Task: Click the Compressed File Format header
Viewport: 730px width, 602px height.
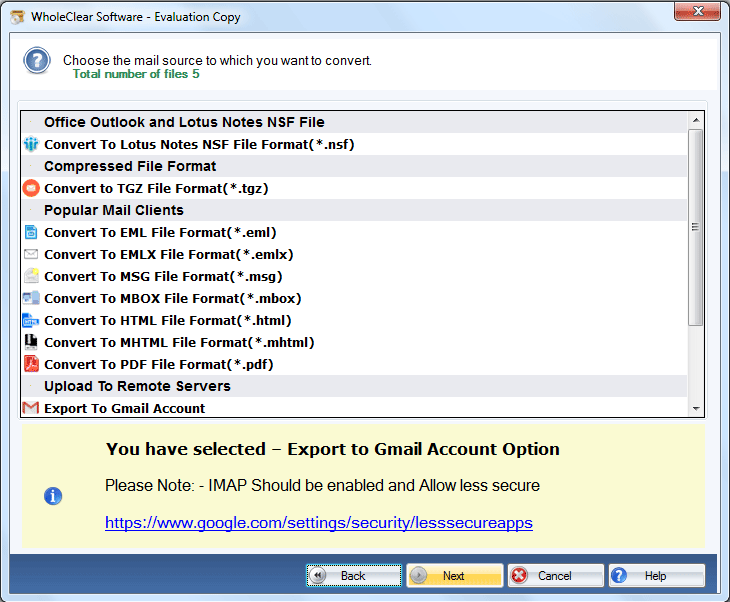Action: click(354, 166)
